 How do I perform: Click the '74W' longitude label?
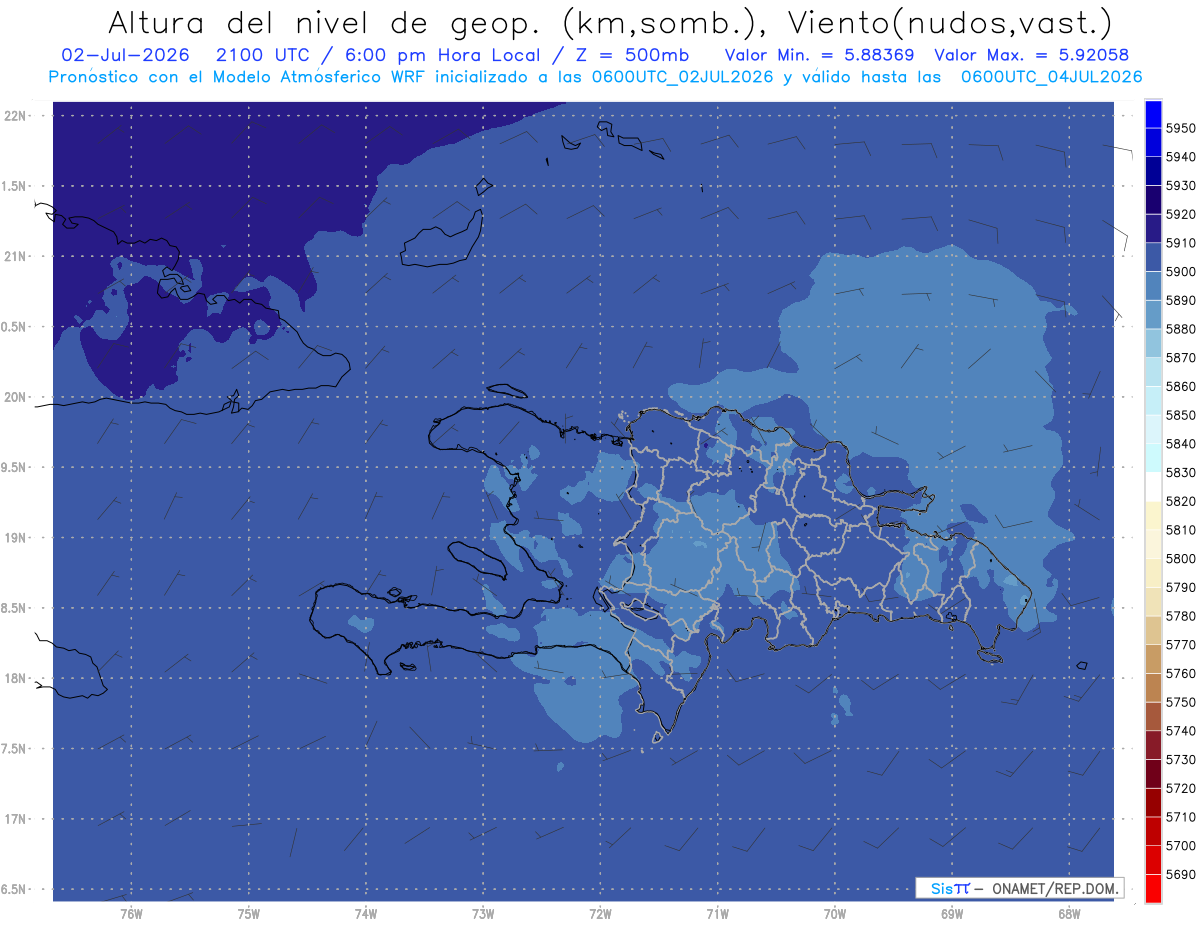[365, 914]
